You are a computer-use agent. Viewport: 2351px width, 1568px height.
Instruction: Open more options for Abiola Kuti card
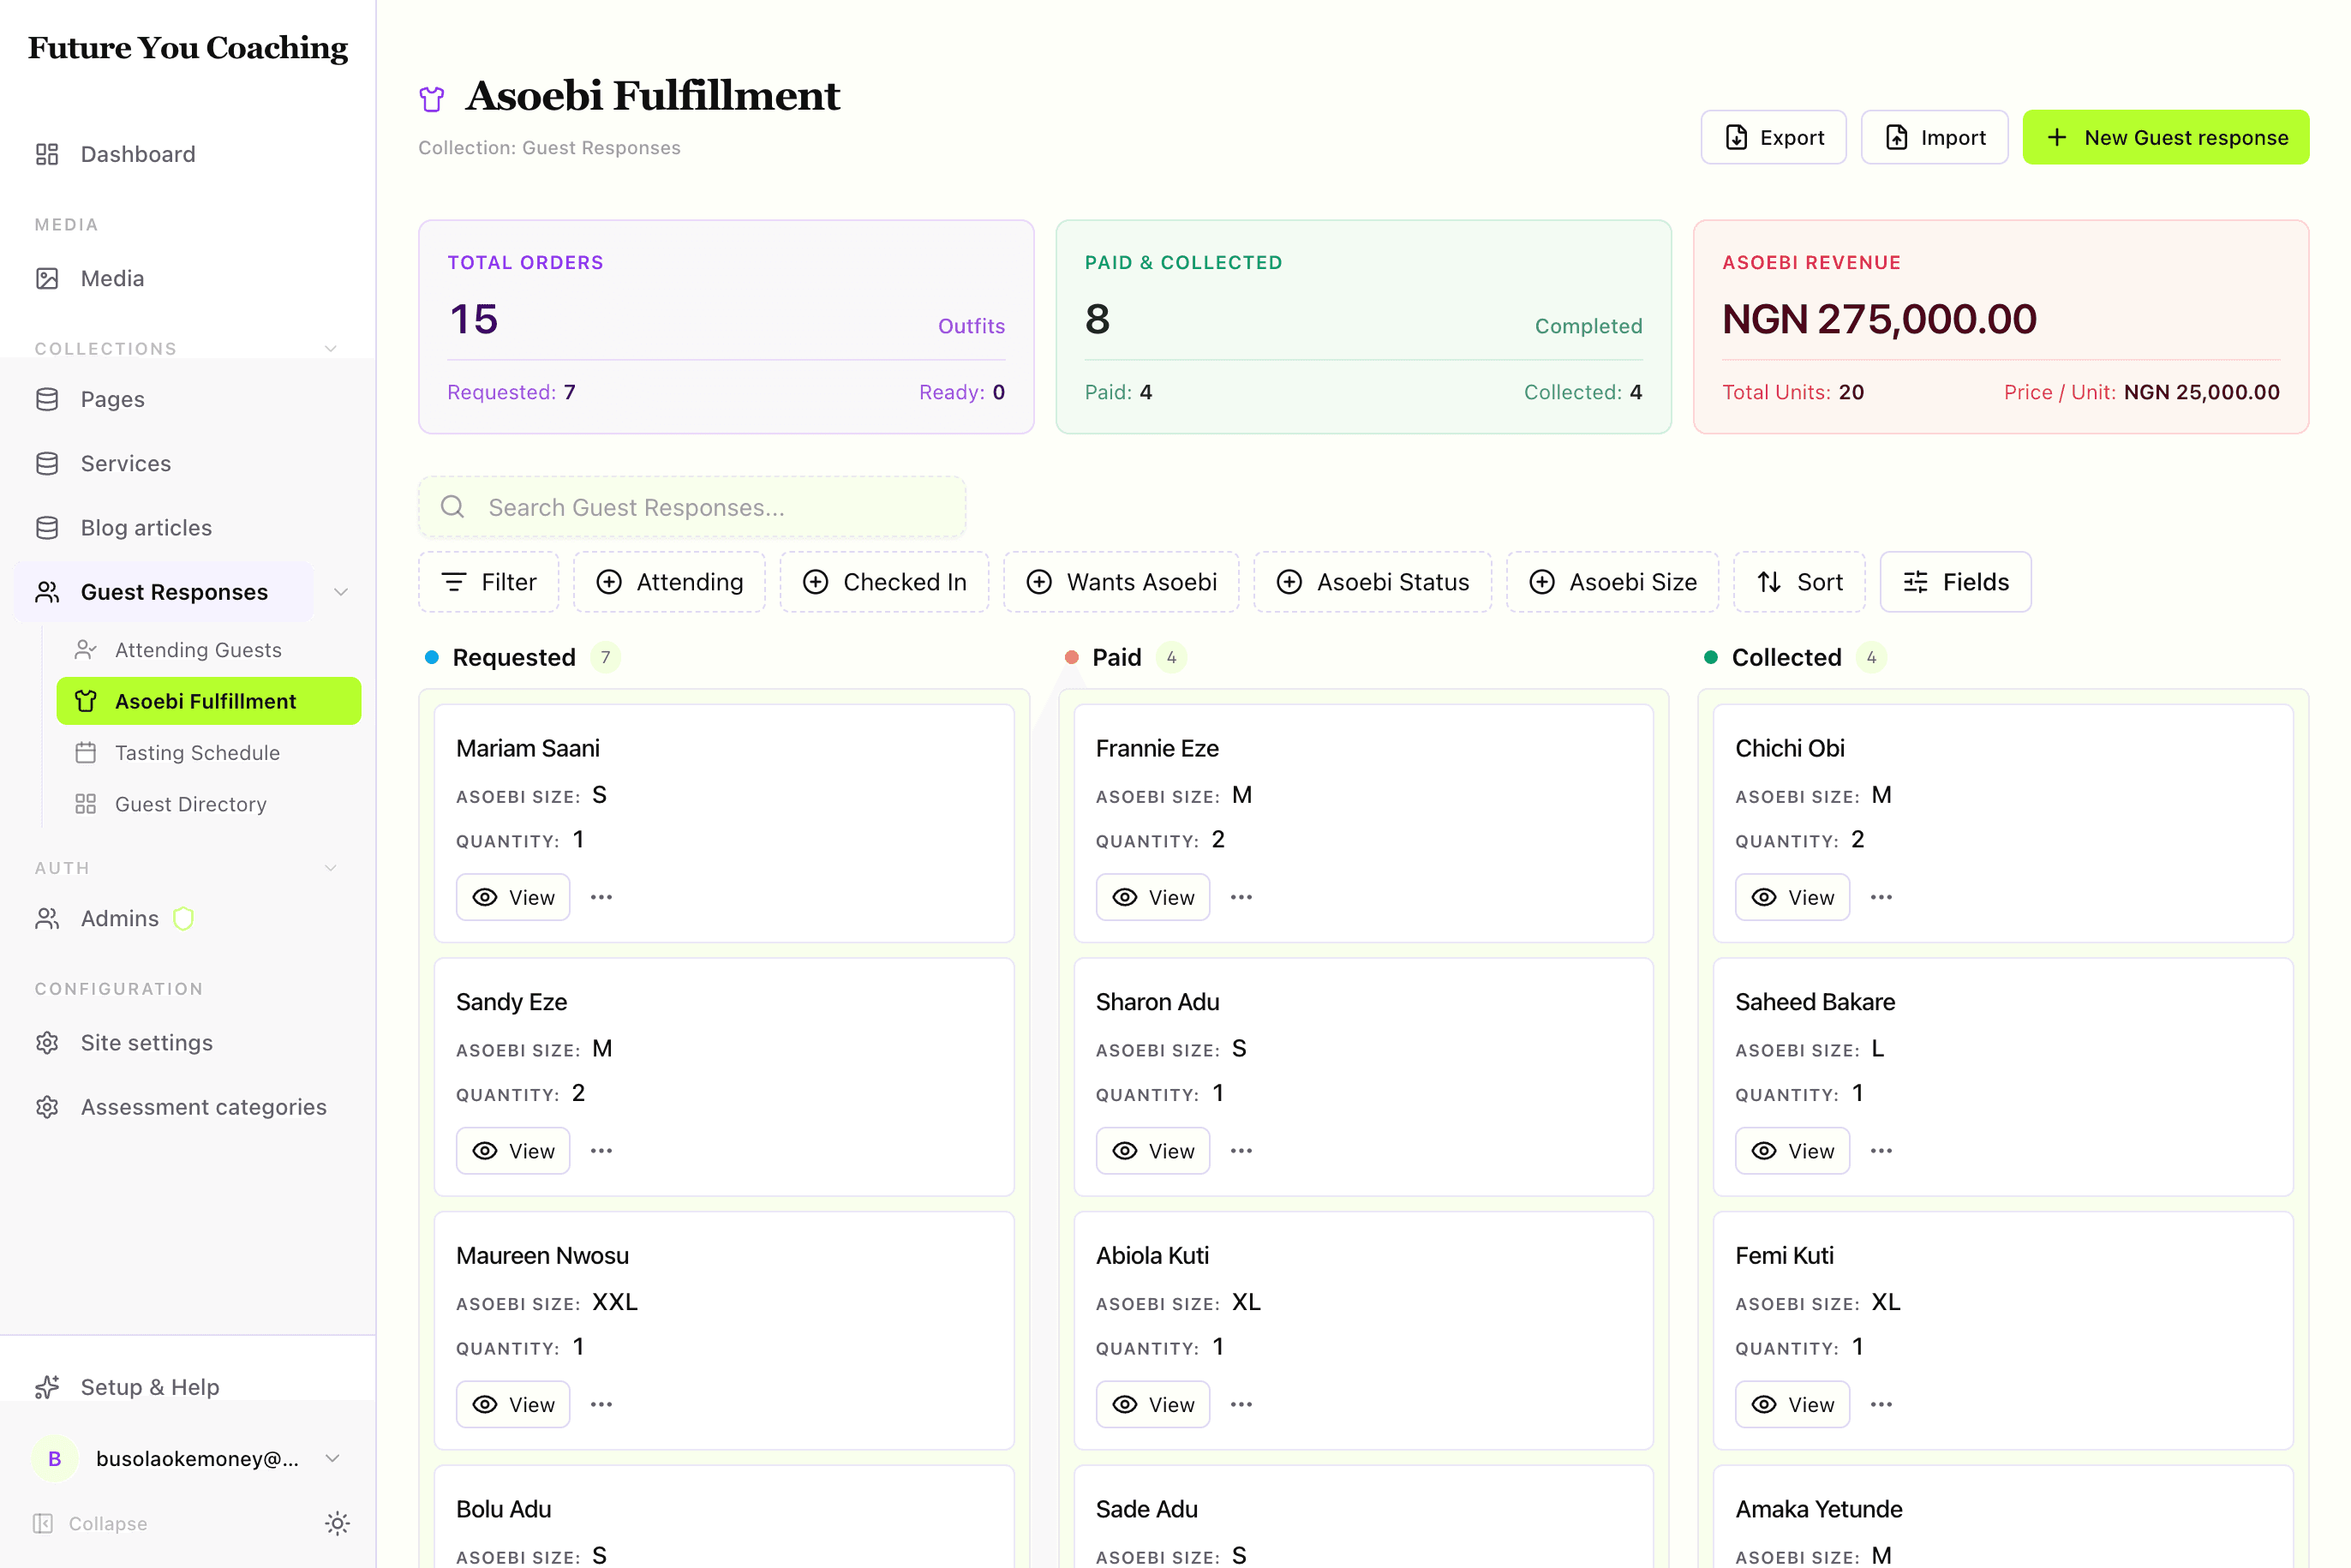[1241, 1404]
